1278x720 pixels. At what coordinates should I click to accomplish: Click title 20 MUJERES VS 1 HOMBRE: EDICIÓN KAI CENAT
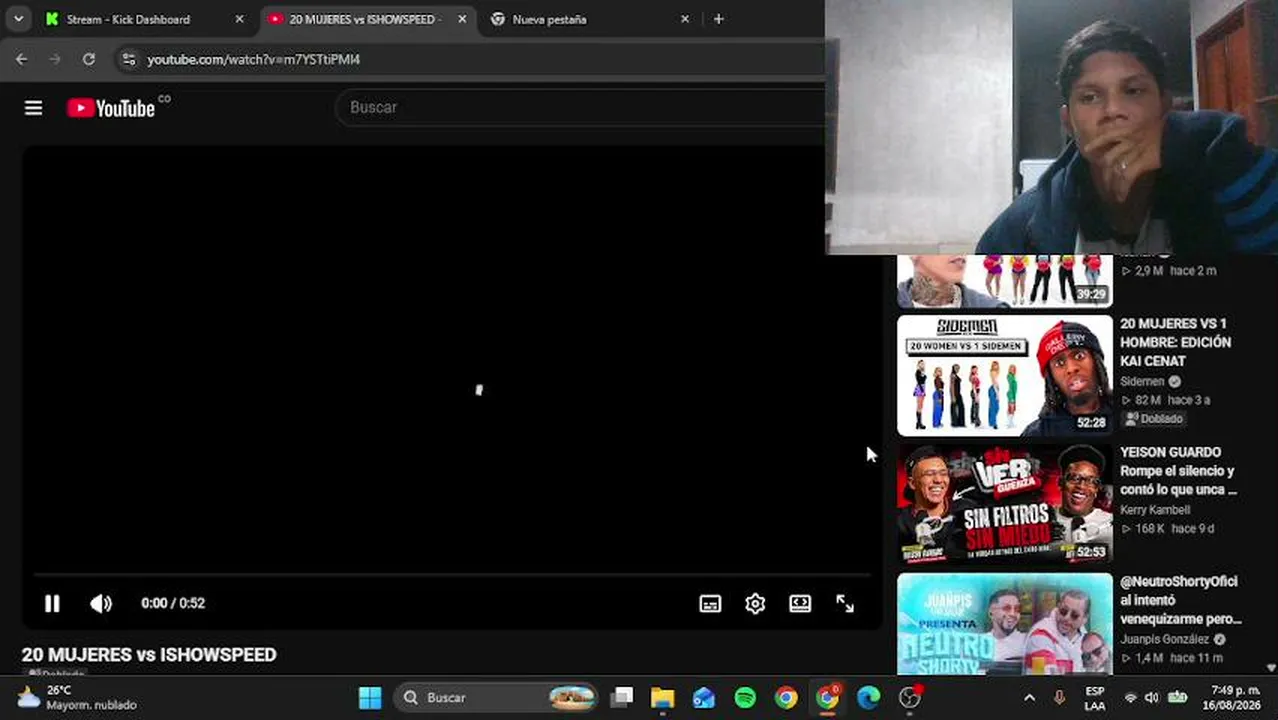coord(1175,342)
